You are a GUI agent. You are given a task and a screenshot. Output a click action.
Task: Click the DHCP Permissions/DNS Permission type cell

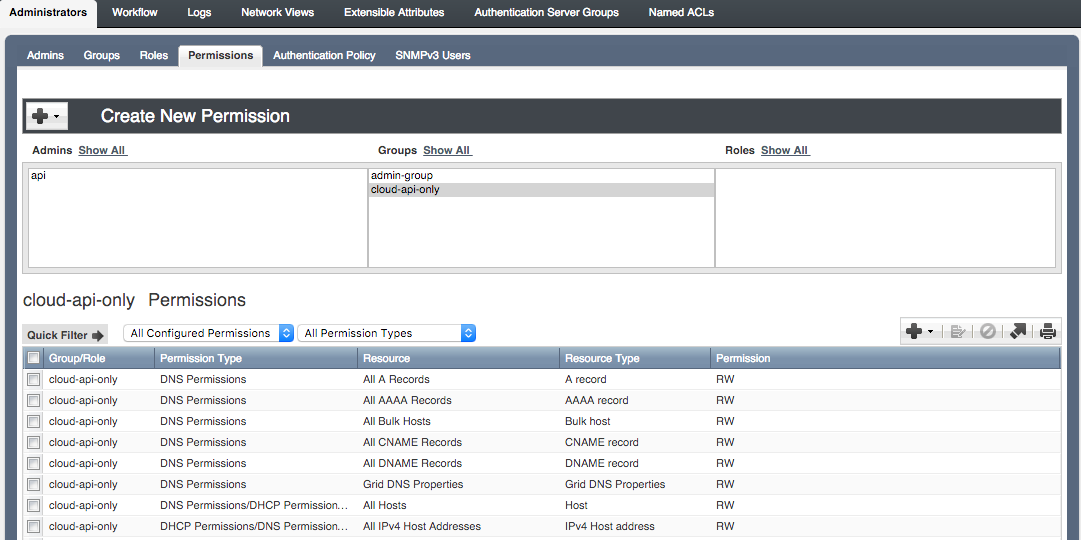(x=256, y=526)
